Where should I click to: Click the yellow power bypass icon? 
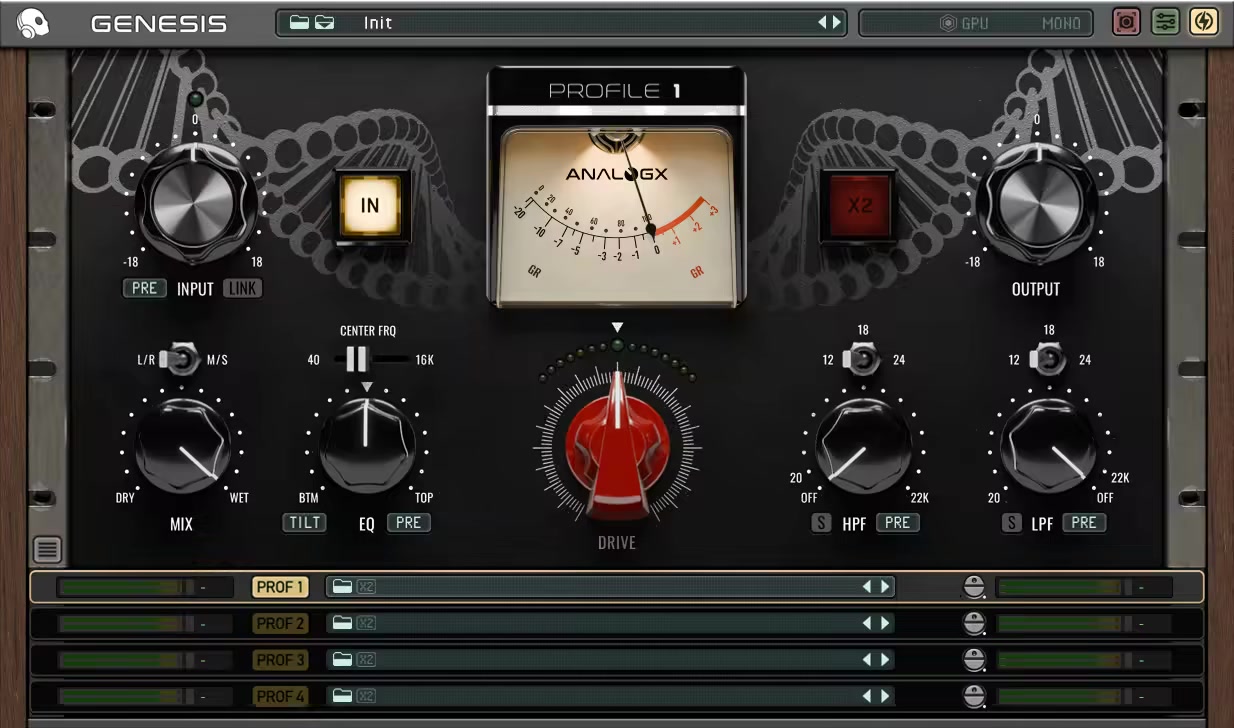[x=1203, y=22]
